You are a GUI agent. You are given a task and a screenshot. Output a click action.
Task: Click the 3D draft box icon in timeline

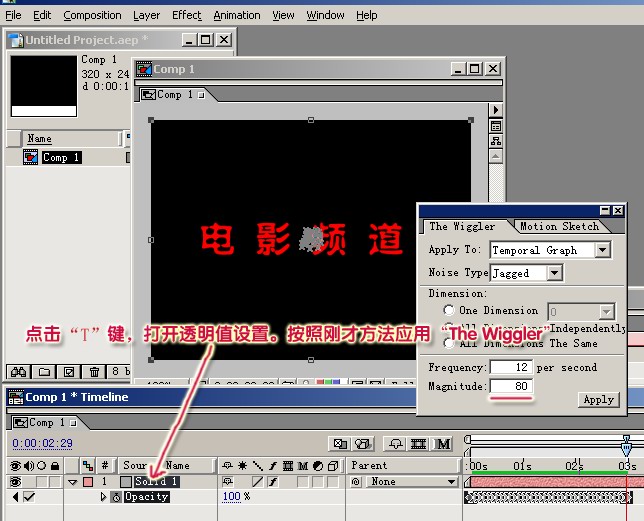coord(363,444)
